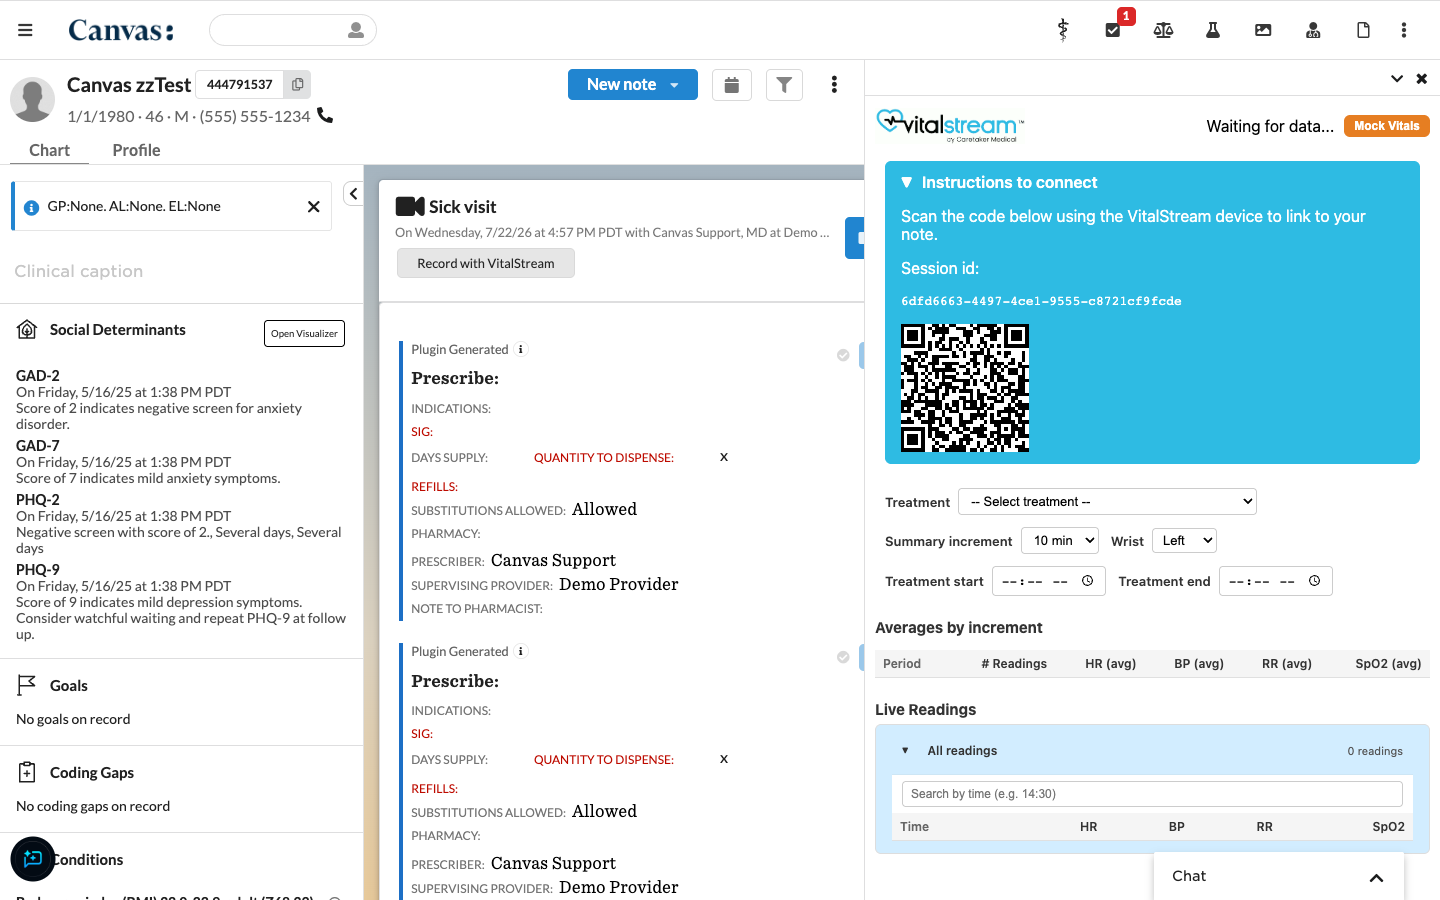Image resolution: width=1440 pixels, height=900 pixels.
Task: Click the phone call icon
Action: pos(325,115)
